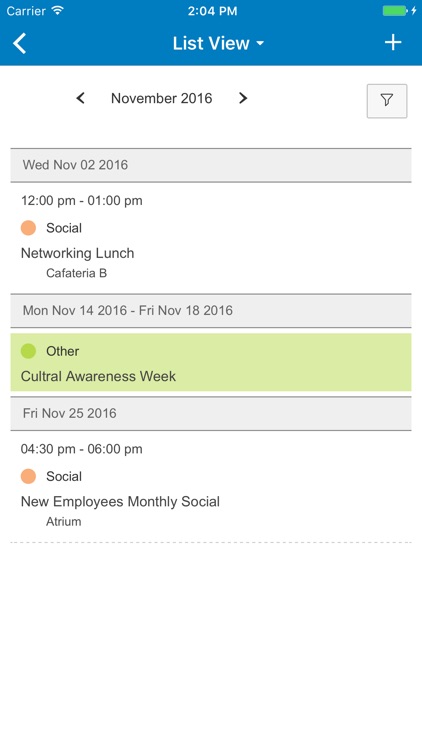Click orange Social dot for Monthly Social
Viewport: 422px width, 750px height.
(x=28, y=476)
